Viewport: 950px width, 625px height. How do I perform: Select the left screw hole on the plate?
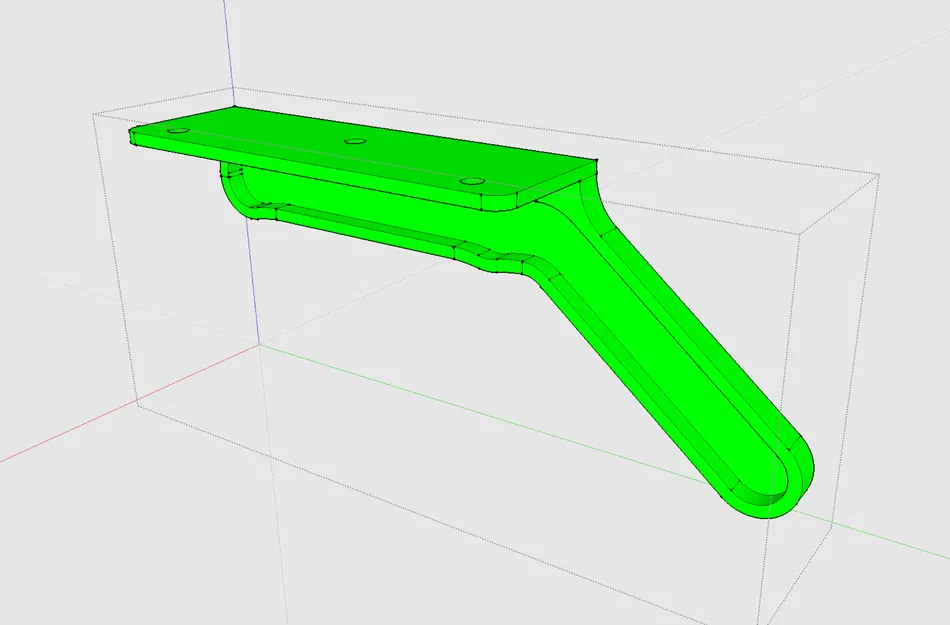point(178,130)
